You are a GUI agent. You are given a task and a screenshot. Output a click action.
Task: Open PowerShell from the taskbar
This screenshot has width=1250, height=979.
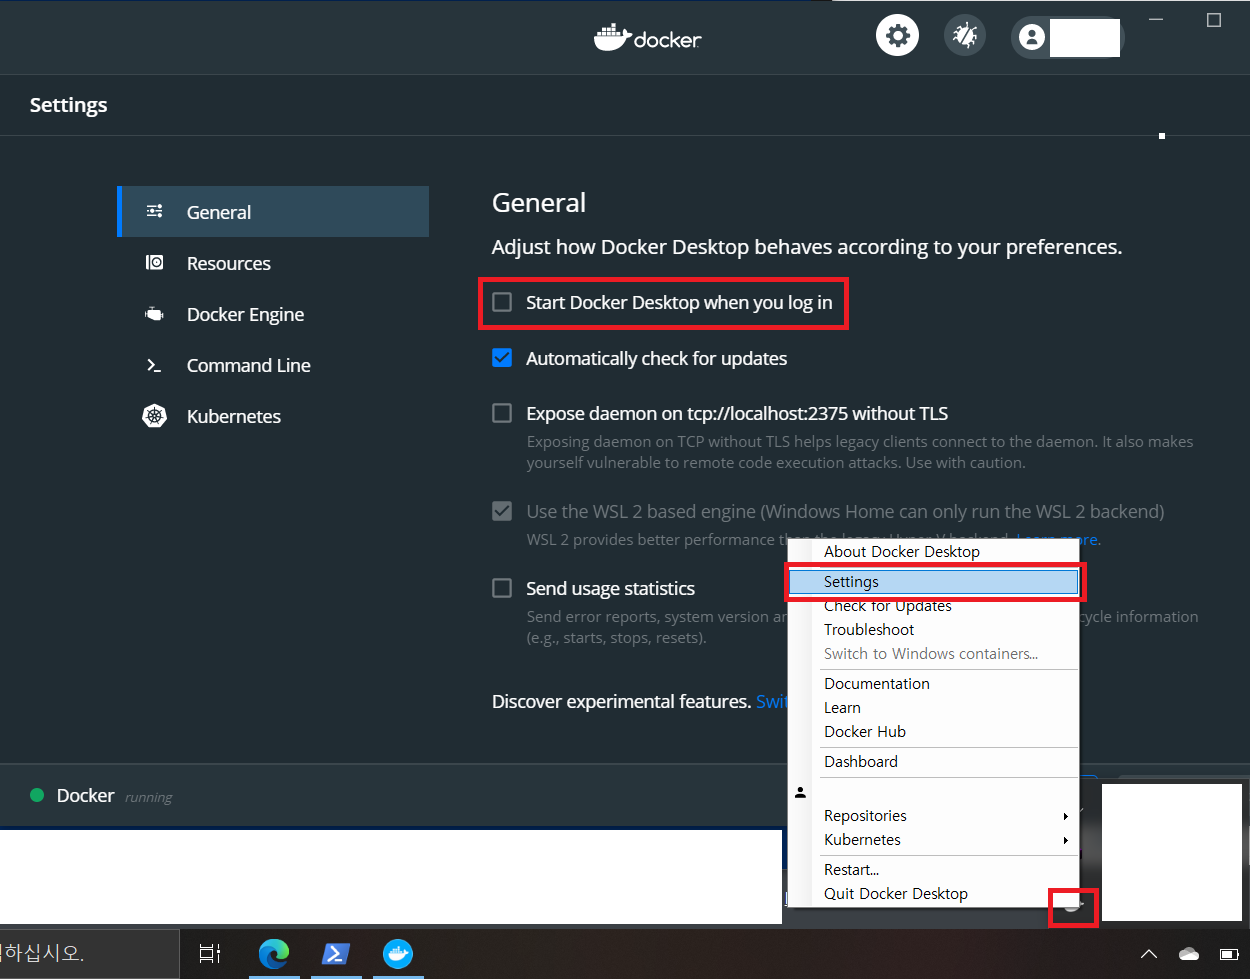(x=336, y=954)
